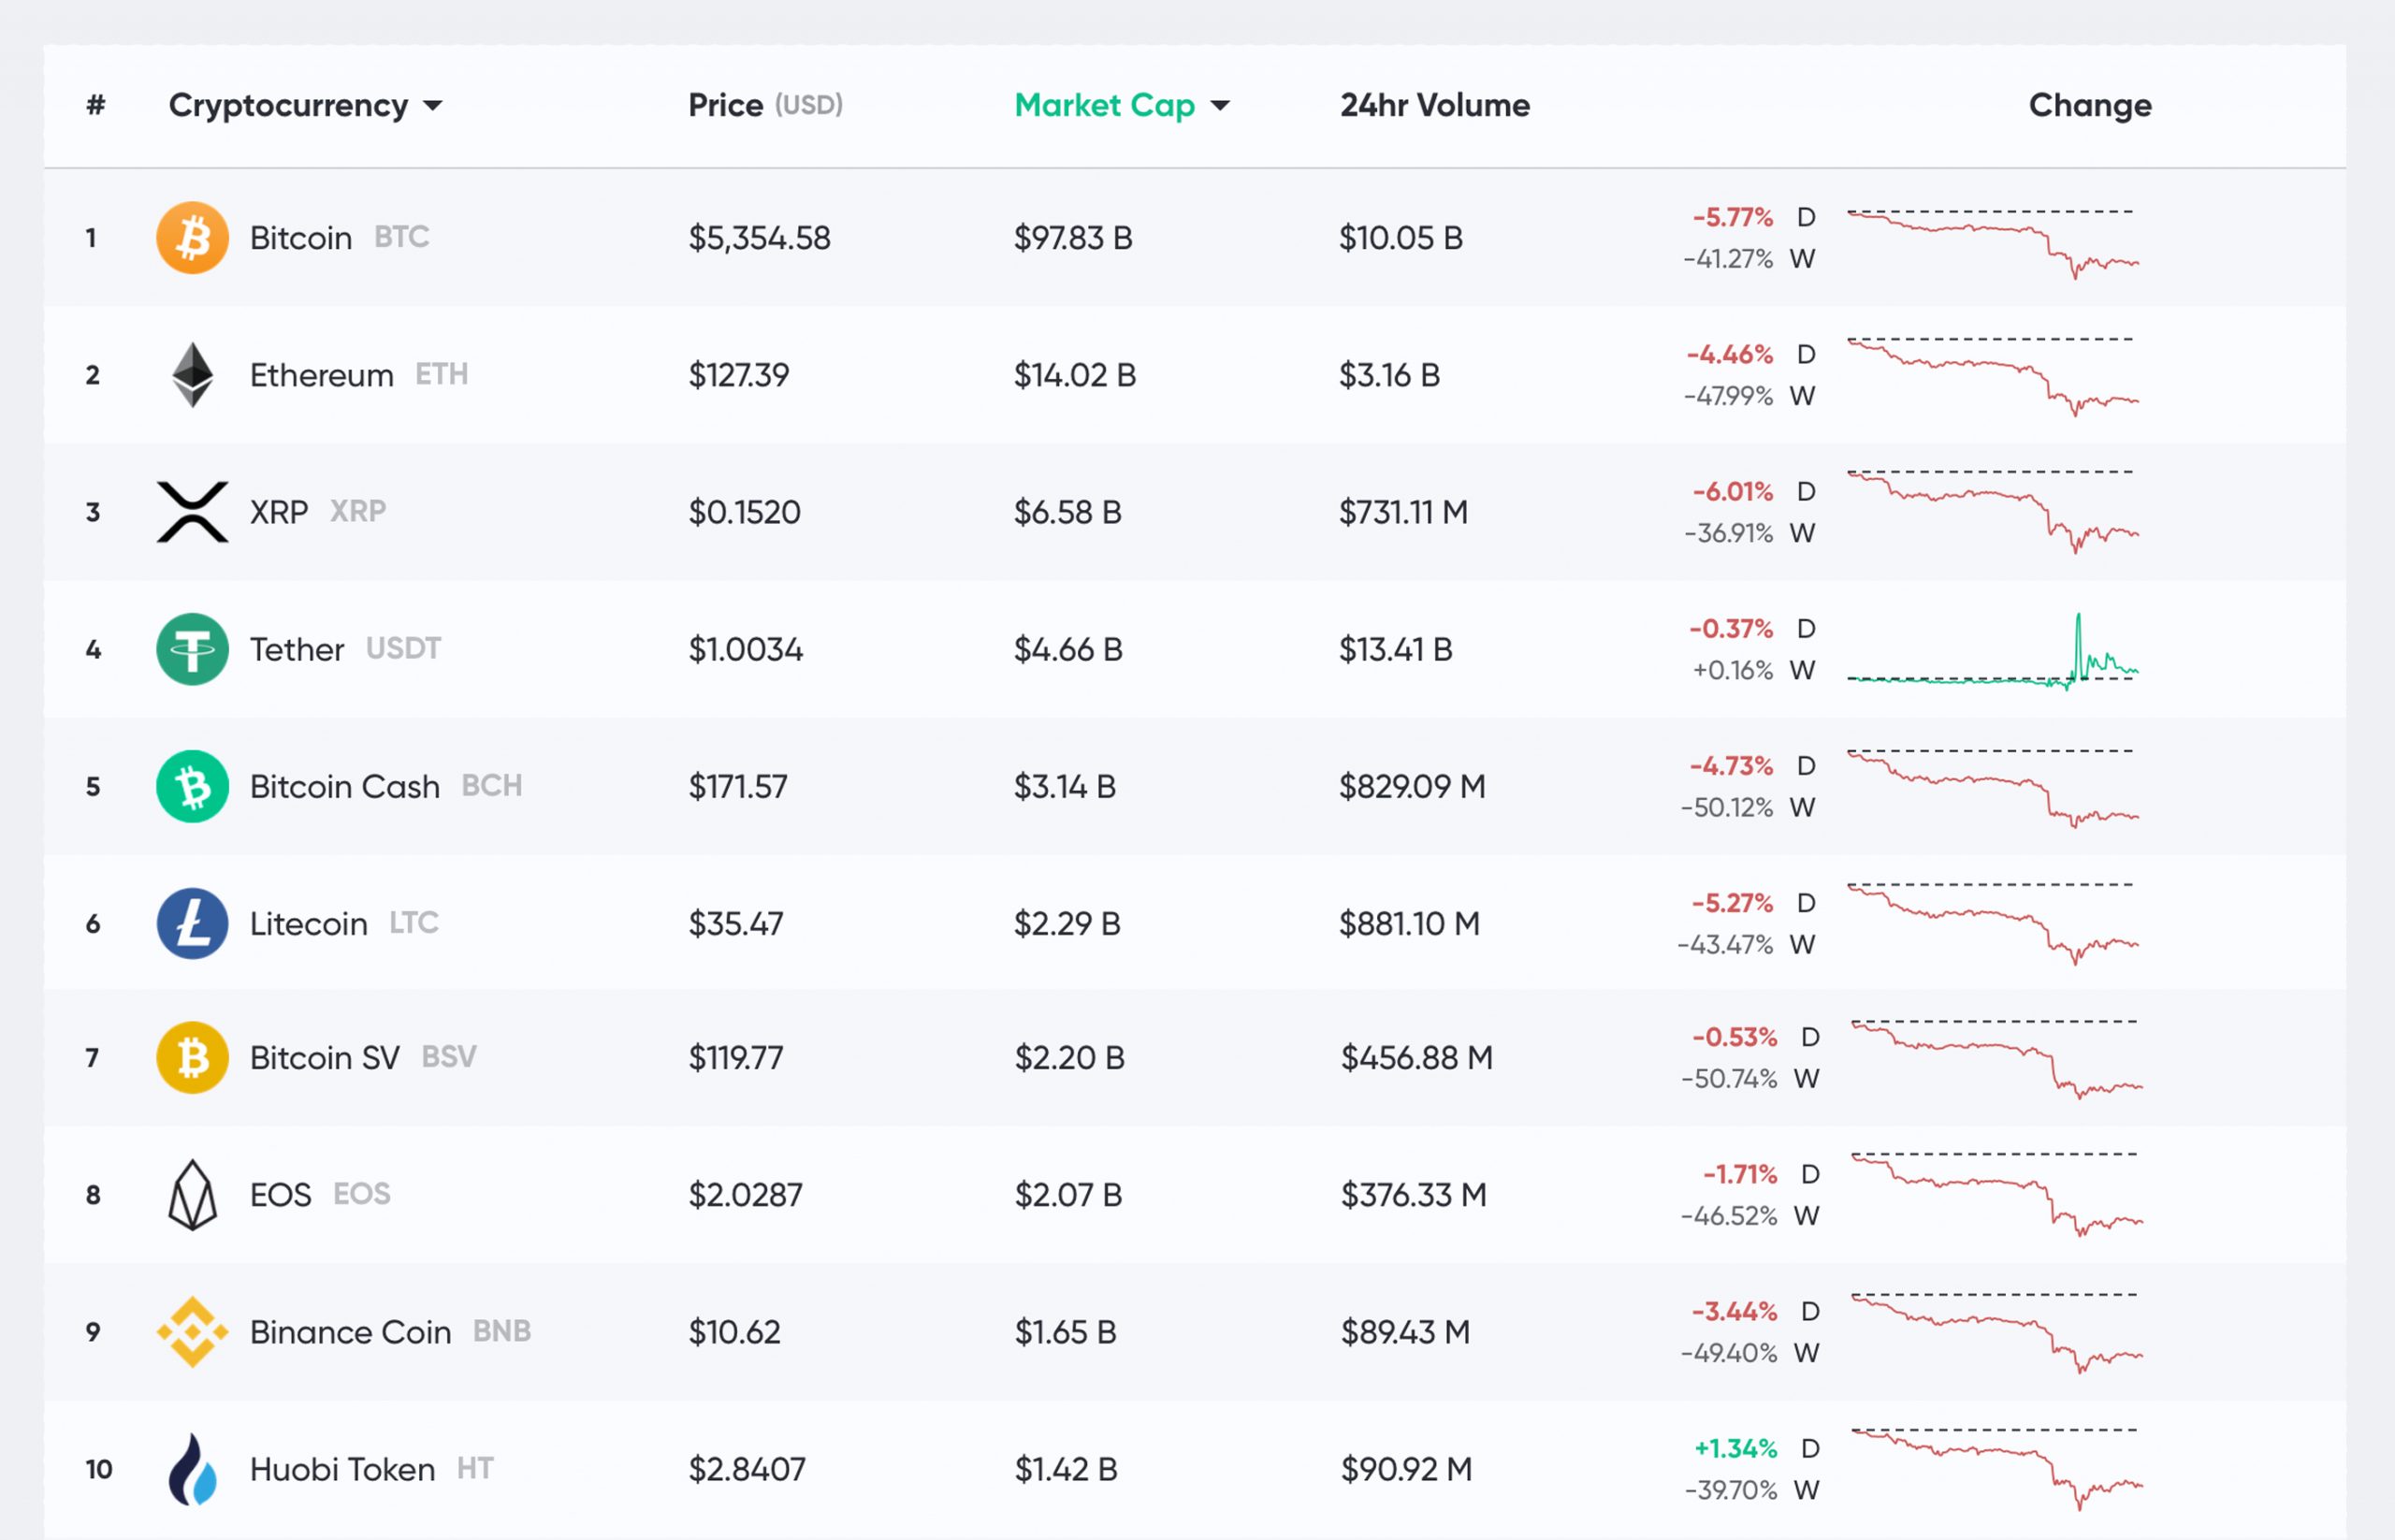Image resolution: width=2395 pixels, height=1540 pixels.
Task: Click Bitcoin's weekly sparkline chart
Action: 1993,243
